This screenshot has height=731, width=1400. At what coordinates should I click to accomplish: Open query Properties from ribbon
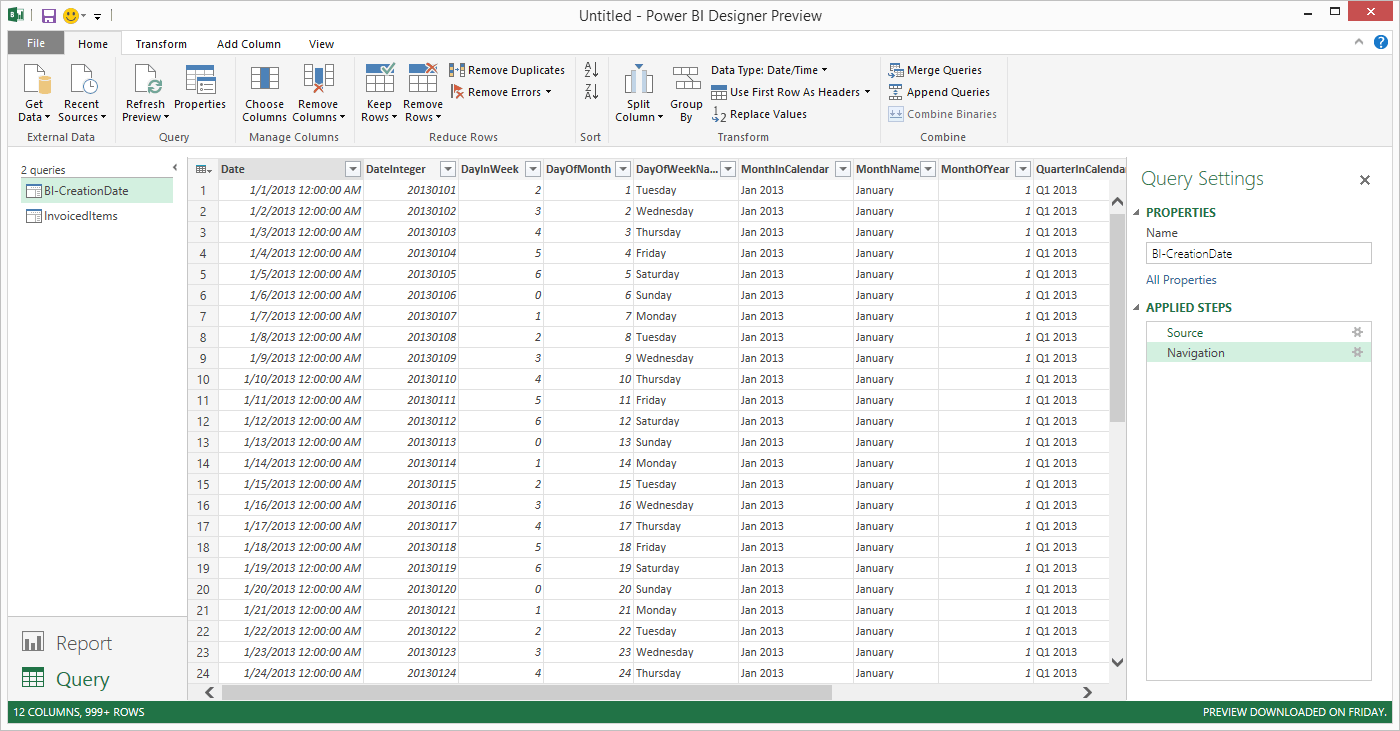point(200,88)
